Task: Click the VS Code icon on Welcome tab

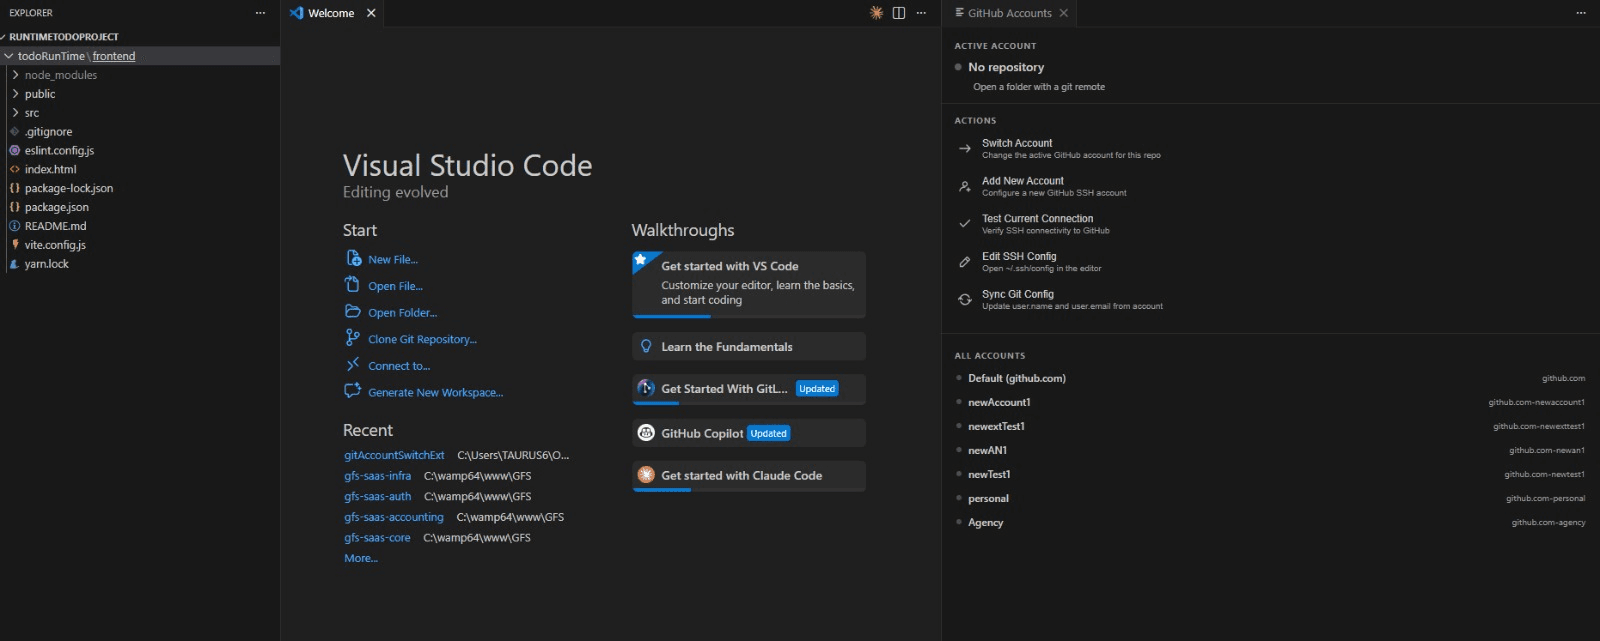Action: click(296, 13)
